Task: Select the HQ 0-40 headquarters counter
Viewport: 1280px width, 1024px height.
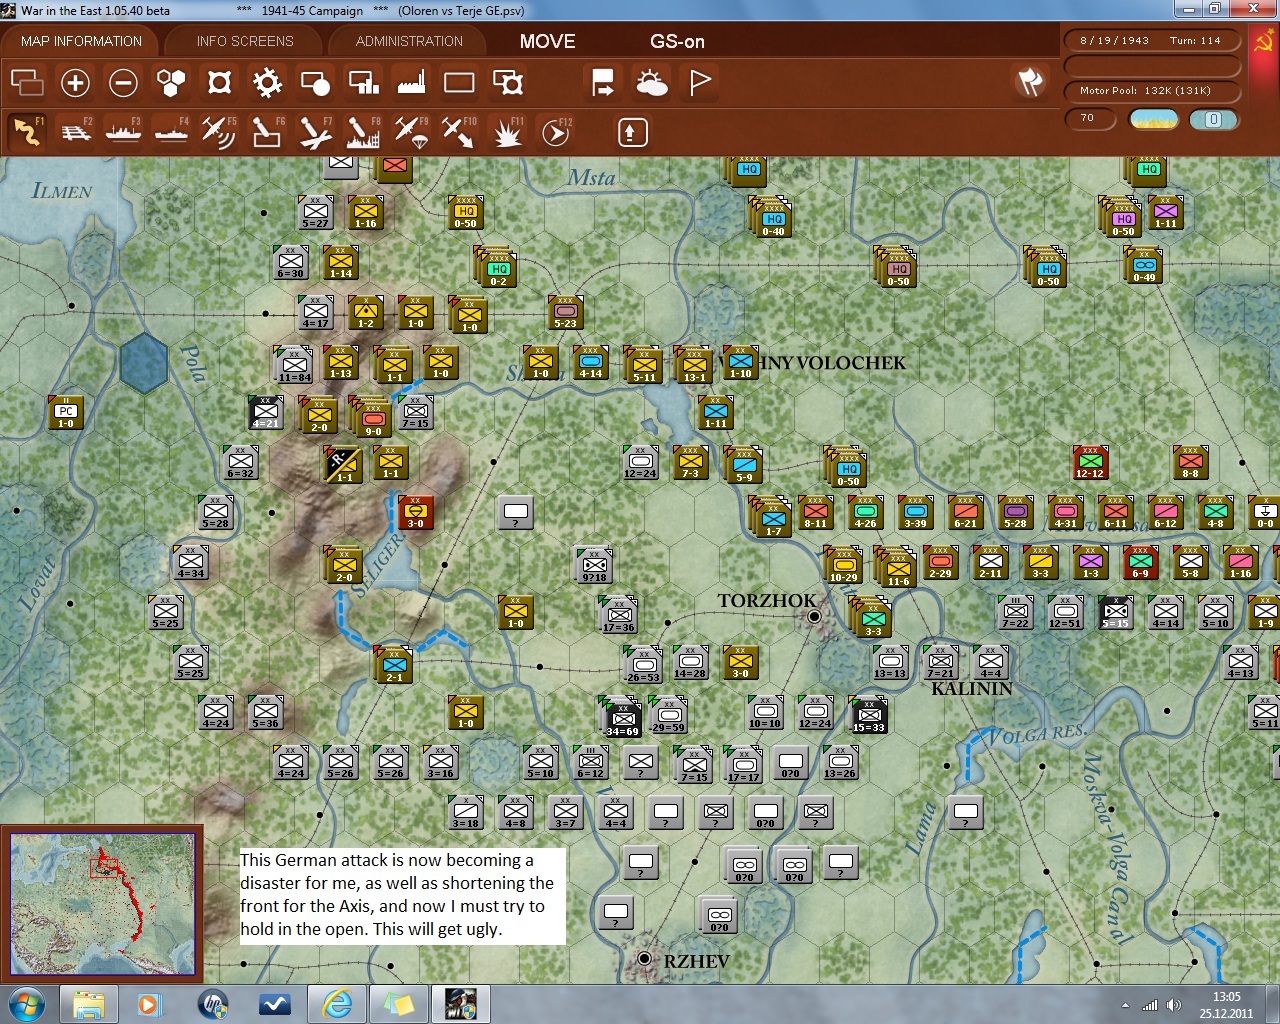Action: 773,220
